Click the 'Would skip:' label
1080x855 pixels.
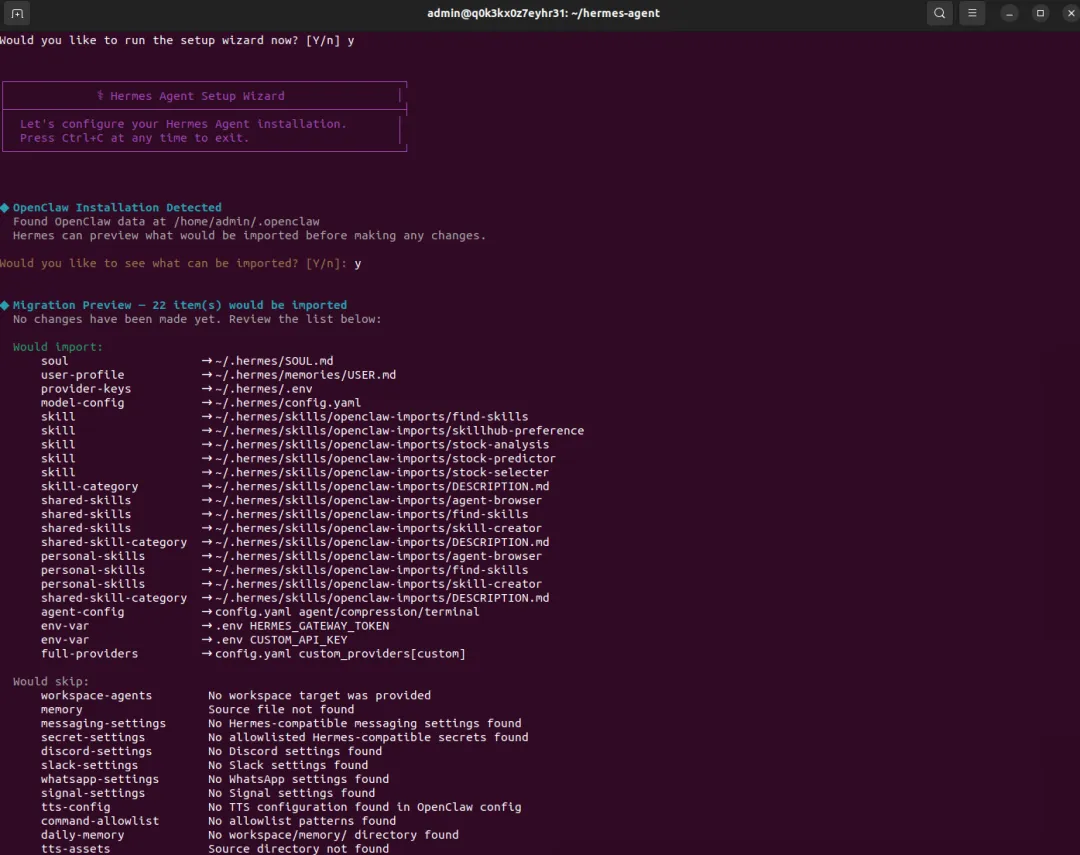[51, 681]
